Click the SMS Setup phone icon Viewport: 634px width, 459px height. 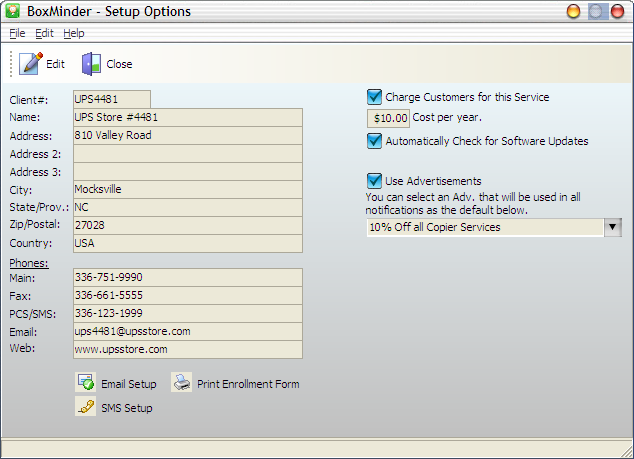tap(86, 406)
